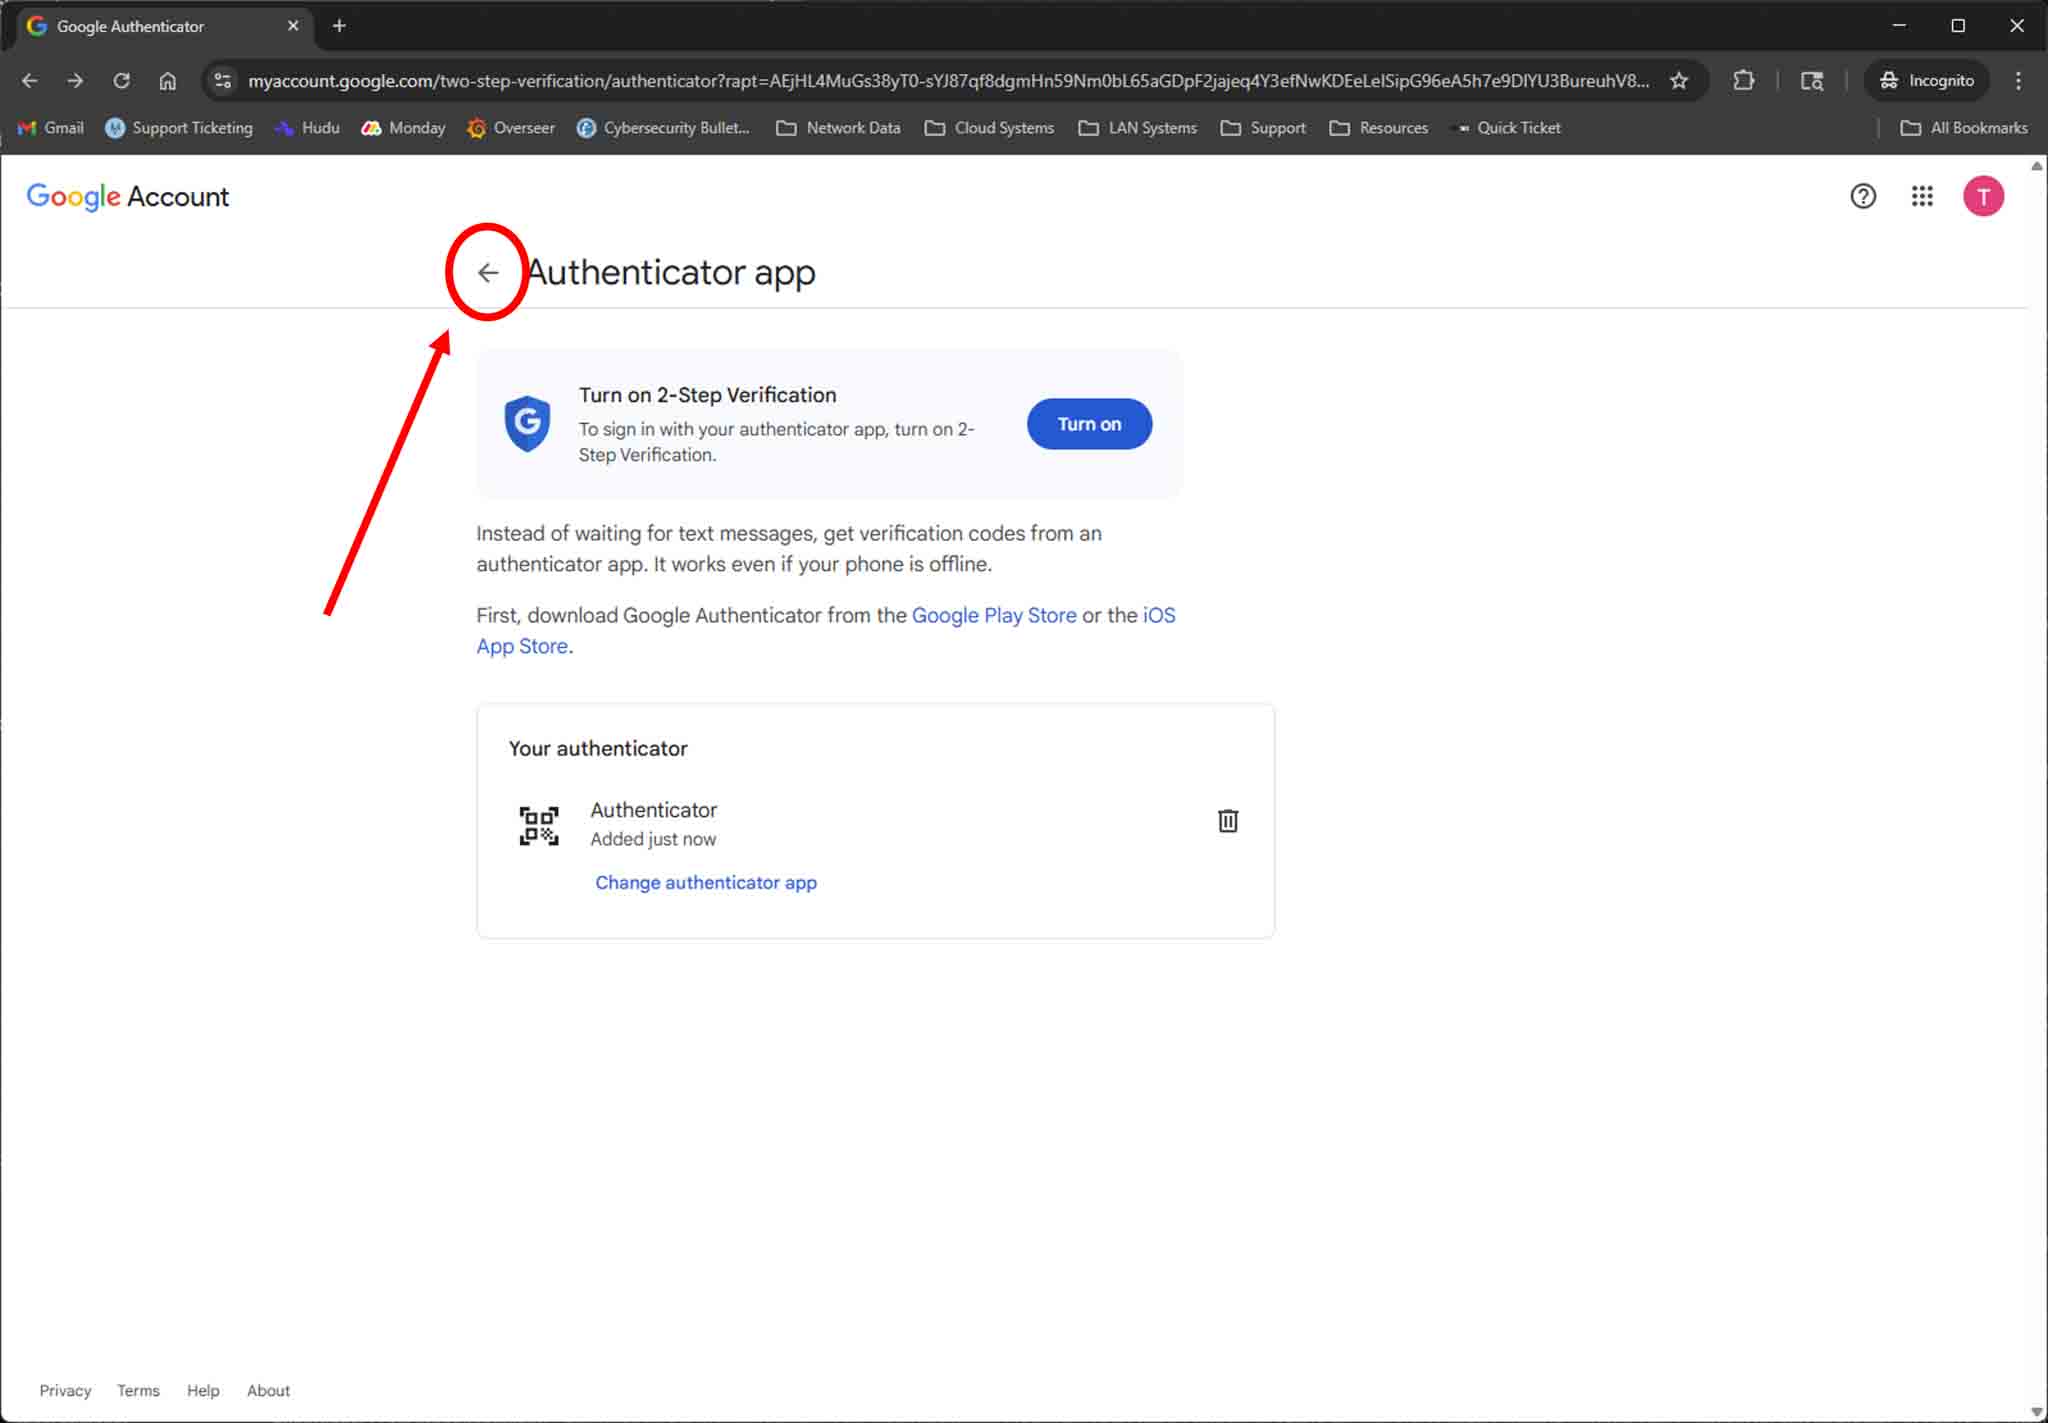Click the Privacy footer link

(x=65, y=1390)
